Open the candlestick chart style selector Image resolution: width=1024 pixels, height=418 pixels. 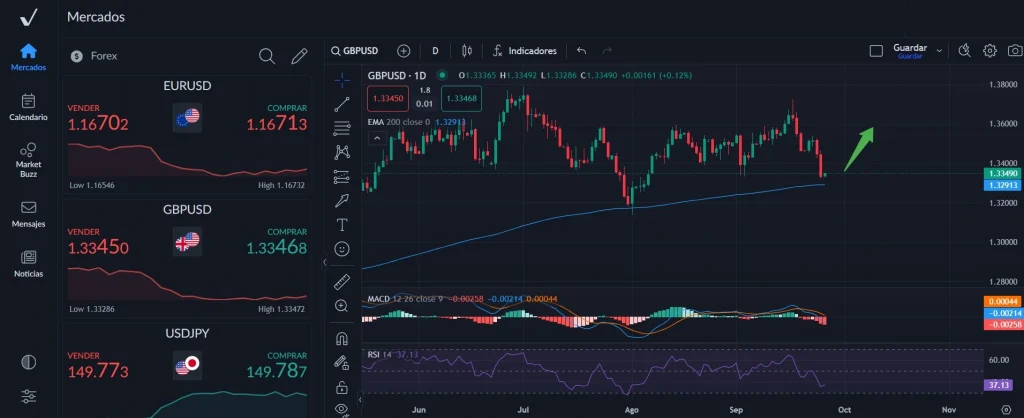pos(465,50)
